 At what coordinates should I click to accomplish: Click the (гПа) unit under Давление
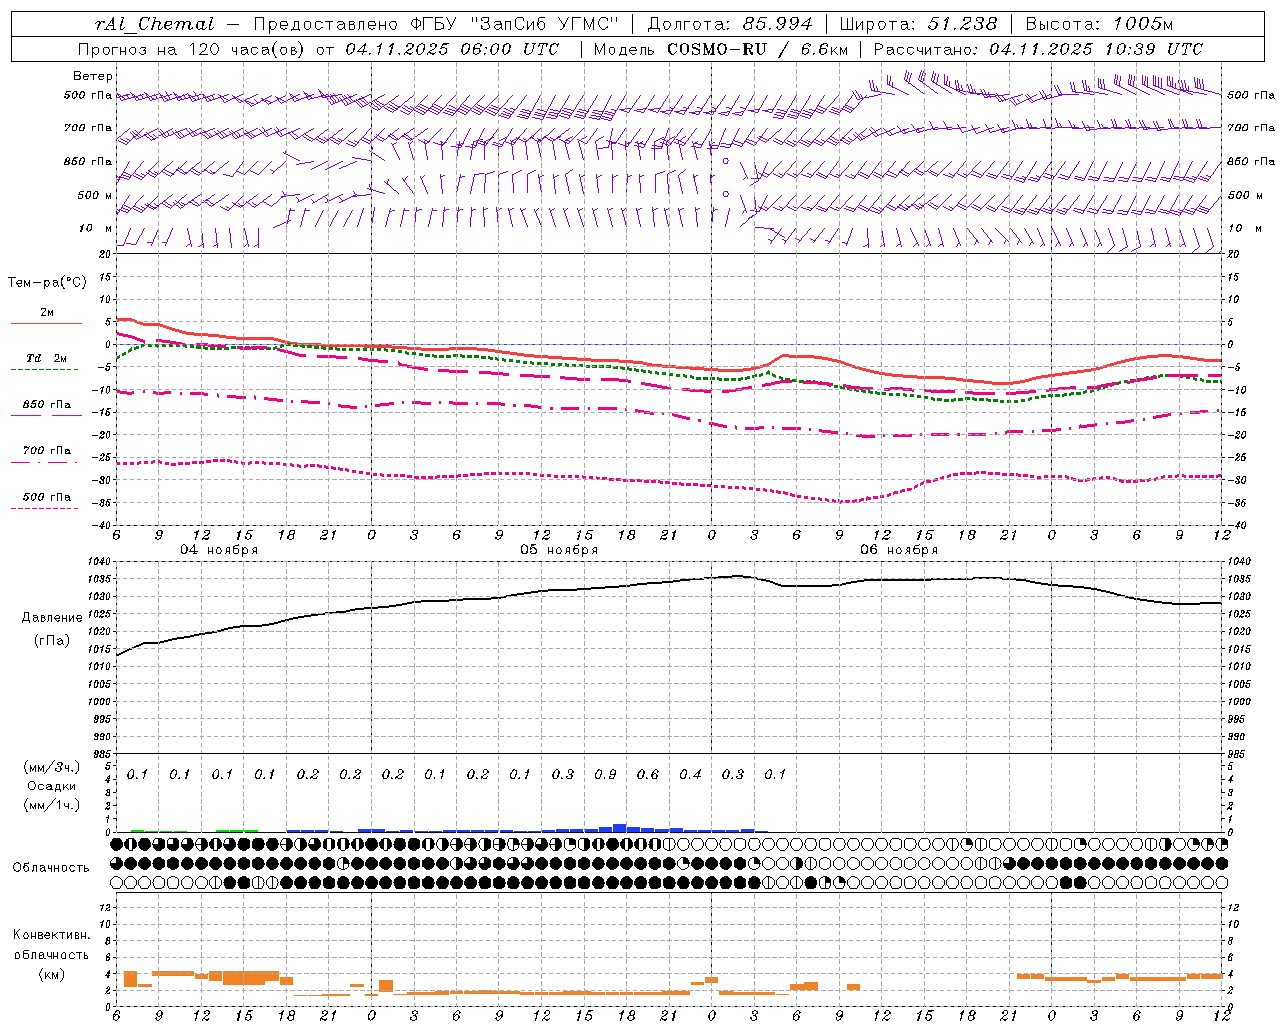point(52,641)
